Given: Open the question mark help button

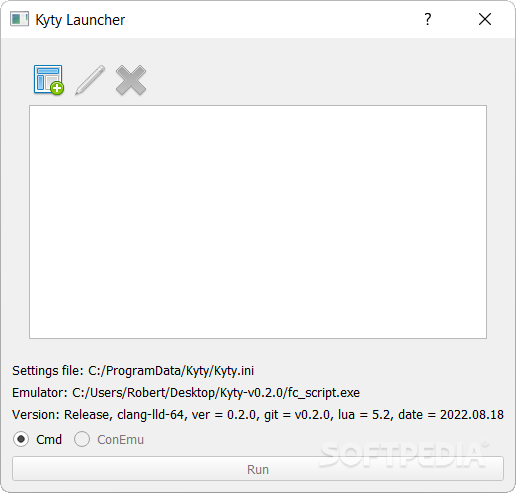Looking at the screenshot, I should pyautogui.click(x=428, y=19).
